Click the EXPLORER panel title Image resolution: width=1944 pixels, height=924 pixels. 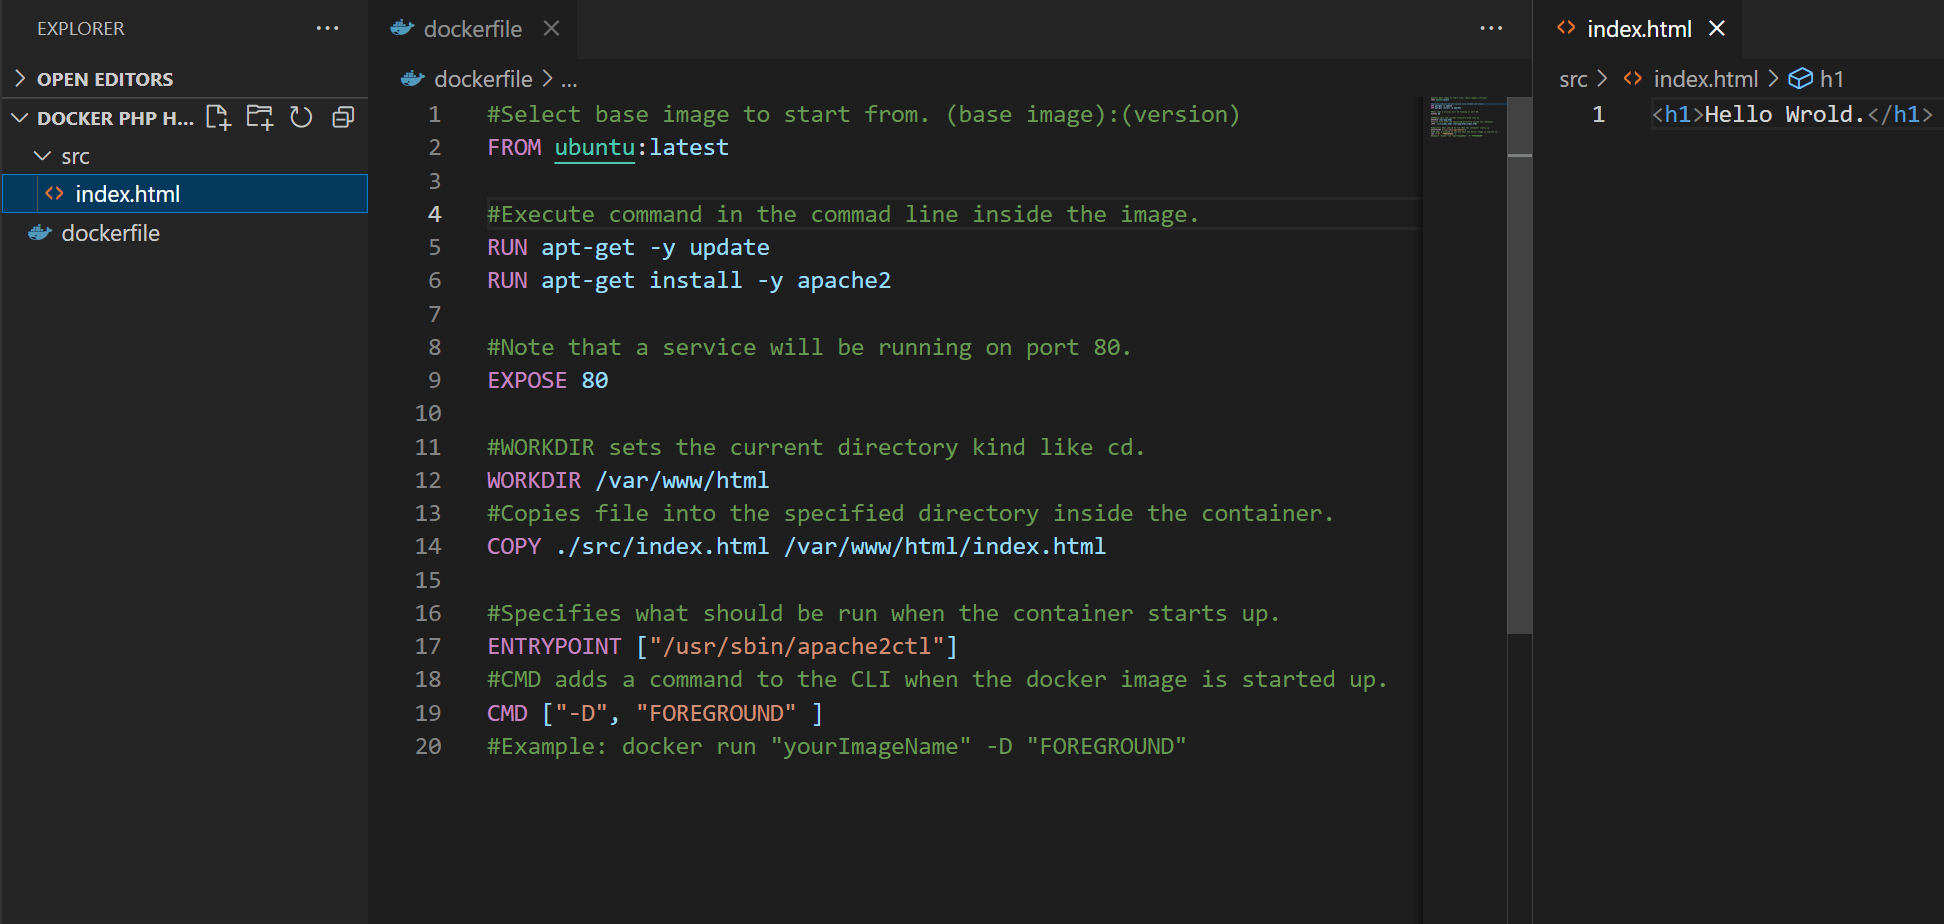[x=81, y=28]
